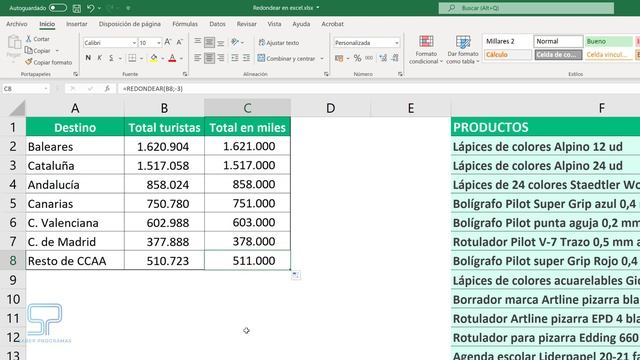Screen dimensions: 640x360
Task: Click the borders icon
Action: [132, 58]
